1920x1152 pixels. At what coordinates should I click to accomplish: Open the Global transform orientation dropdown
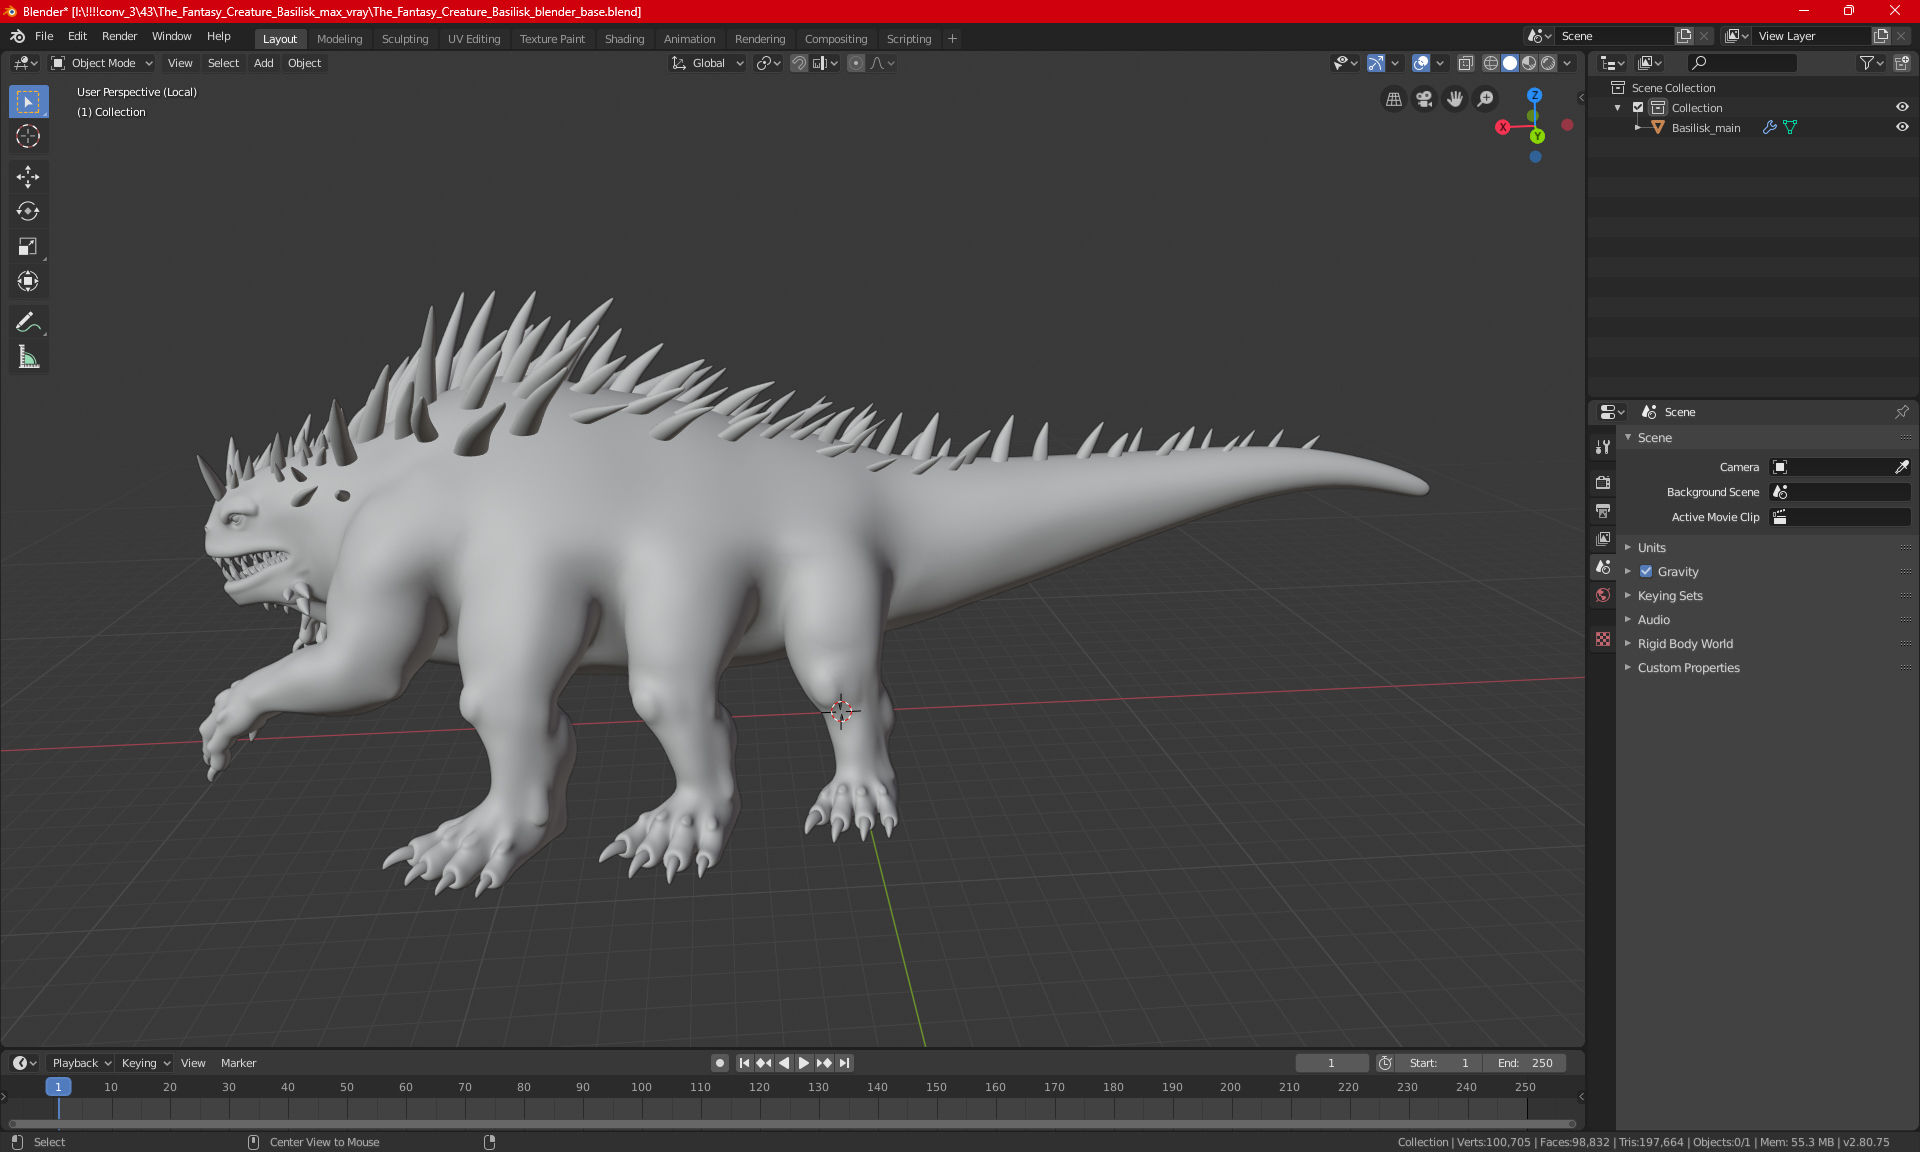point(708,63)
